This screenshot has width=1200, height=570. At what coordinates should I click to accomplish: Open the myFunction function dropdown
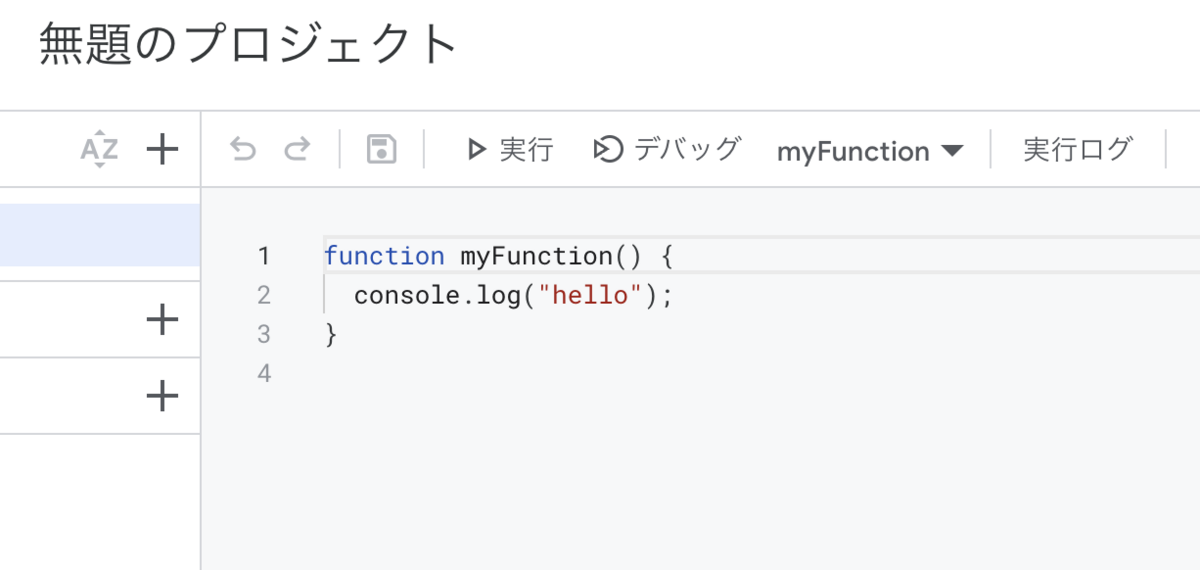click(870, 151)
